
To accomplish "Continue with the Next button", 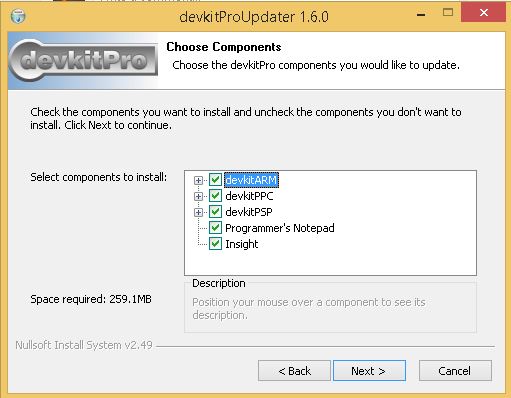I will (369, 371).
